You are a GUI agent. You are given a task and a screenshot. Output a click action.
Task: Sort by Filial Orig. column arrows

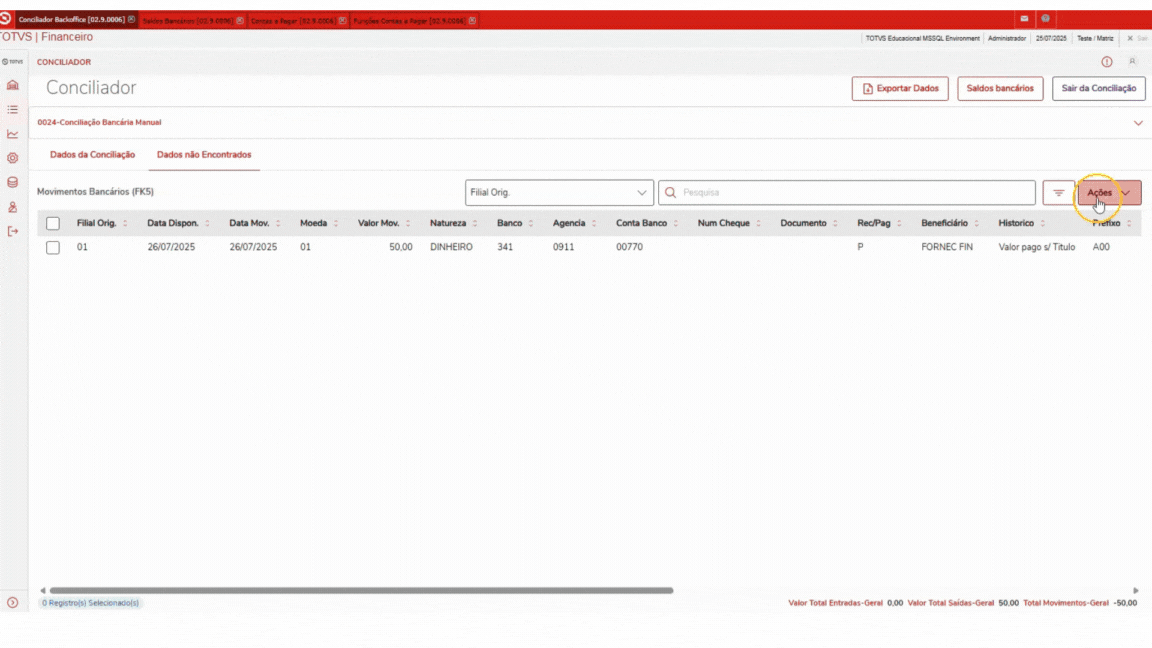click(125, 223)
